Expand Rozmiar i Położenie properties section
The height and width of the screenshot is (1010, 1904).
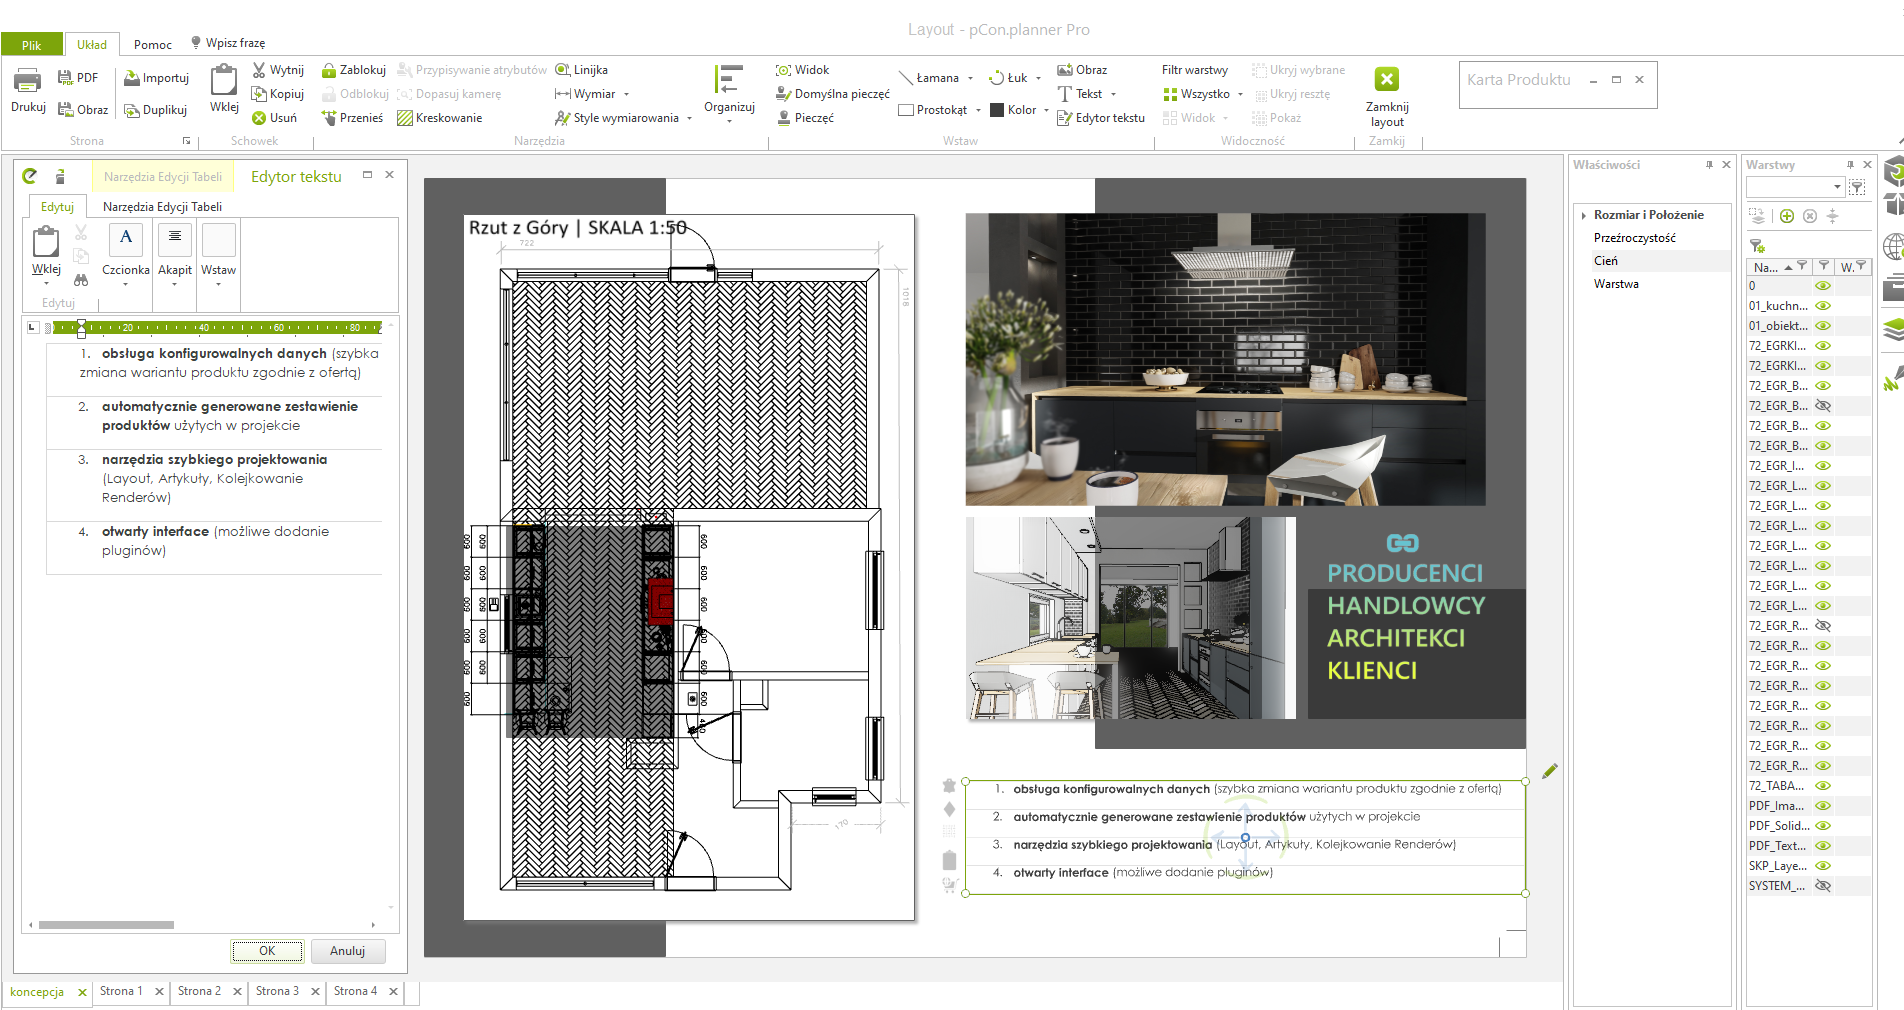pyautogui.click(x=1584, y=215)
